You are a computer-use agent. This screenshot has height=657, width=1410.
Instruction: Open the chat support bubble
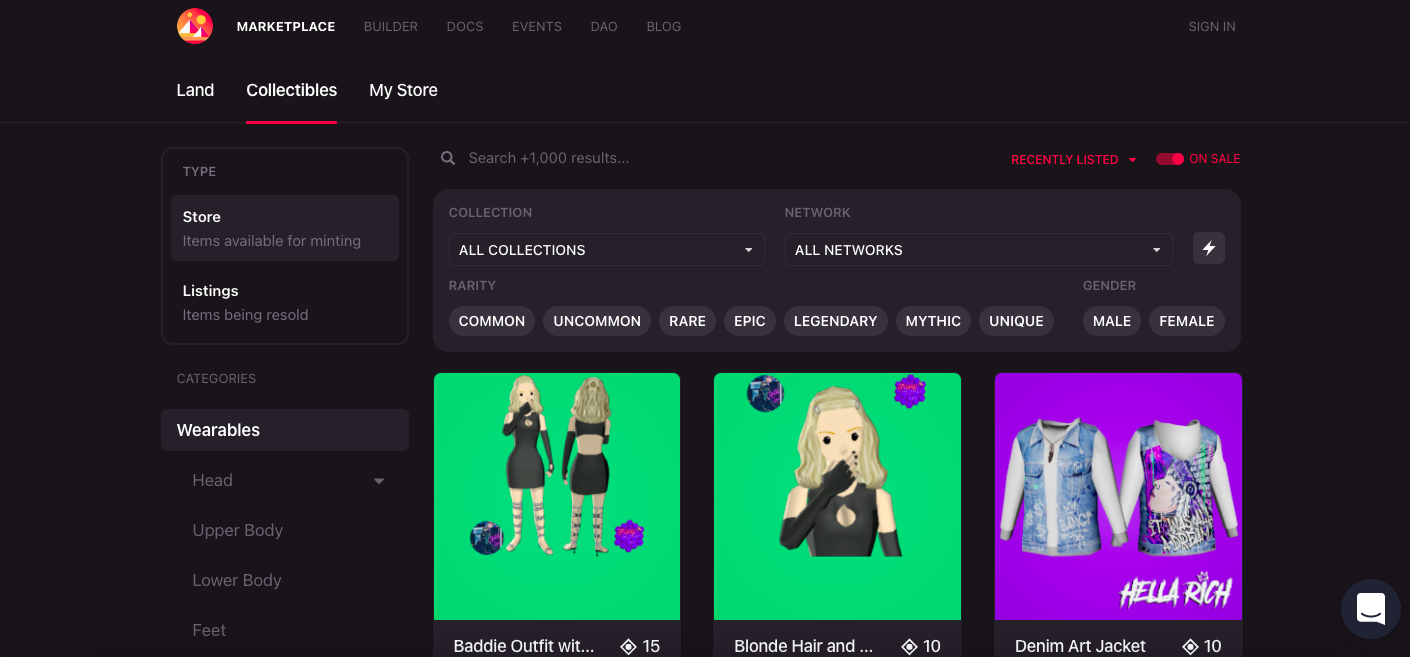click(1370, 608)
